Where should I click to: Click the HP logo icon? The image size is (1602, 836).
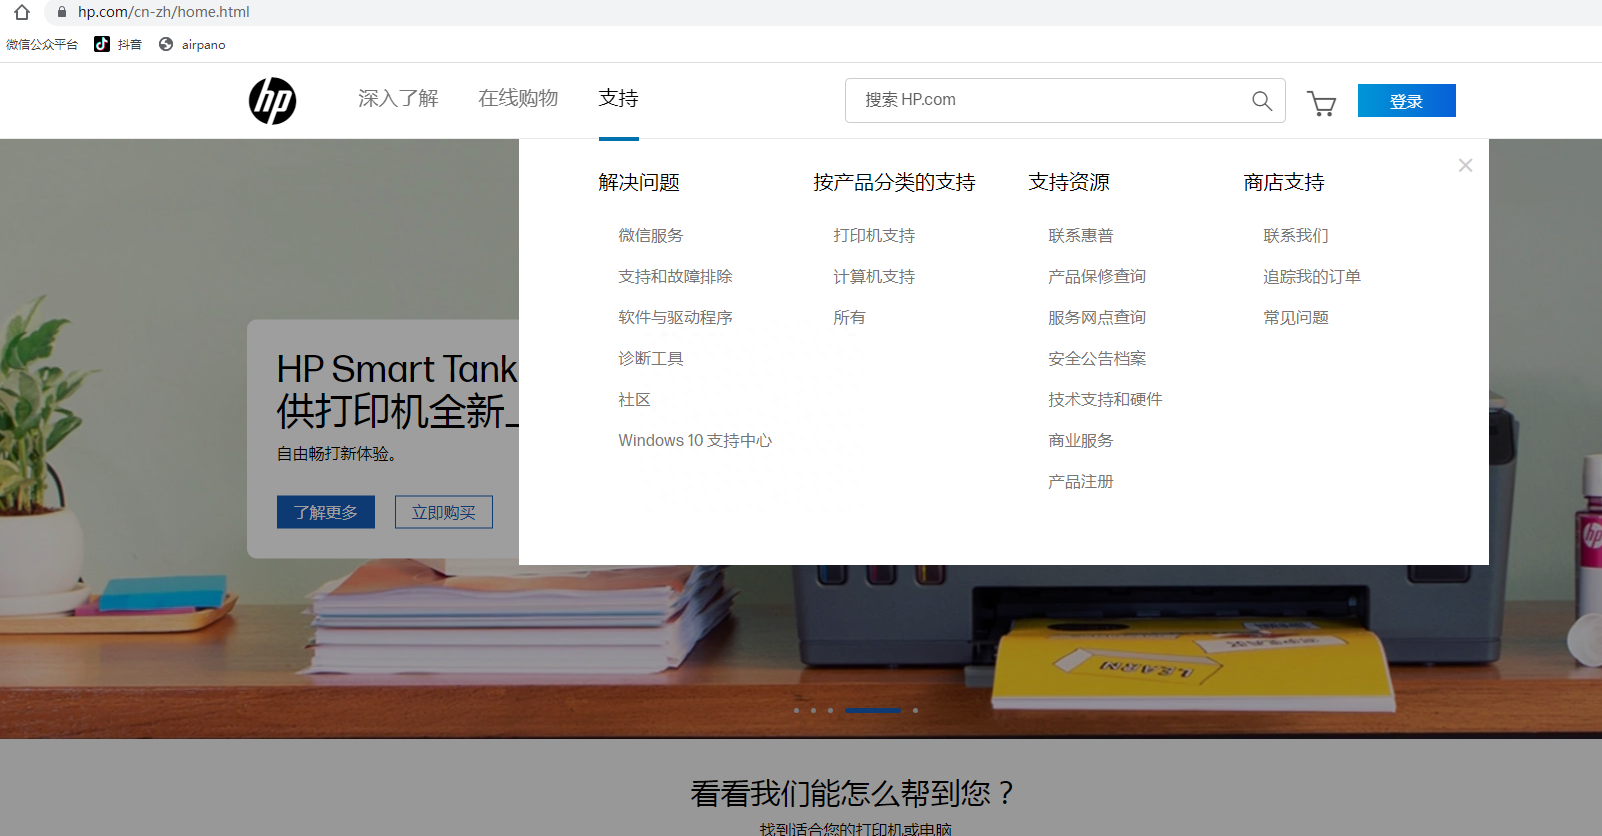pos(272,101)
